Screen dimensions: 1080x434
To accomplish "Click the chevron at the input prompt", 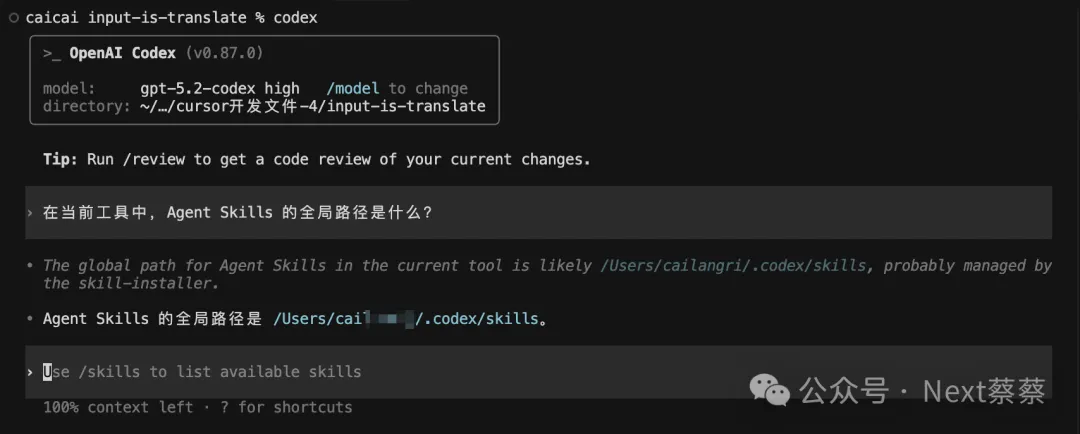I will point(31,372).
